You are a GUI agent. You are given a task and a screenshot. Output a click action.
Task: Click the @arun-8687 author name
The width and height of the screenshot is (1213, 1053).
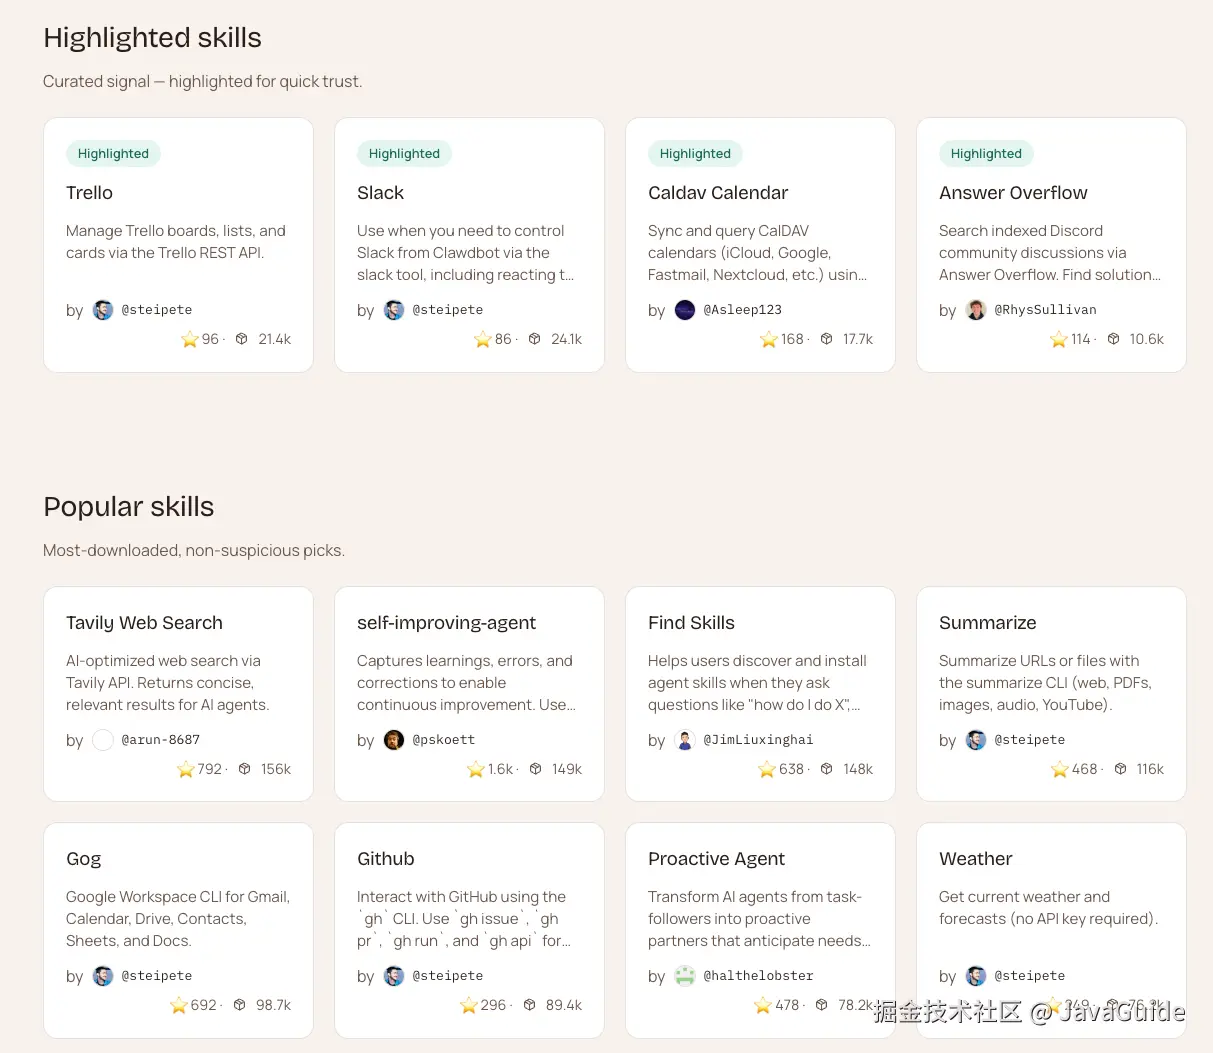pyautogui.click(x=160, y=740)
